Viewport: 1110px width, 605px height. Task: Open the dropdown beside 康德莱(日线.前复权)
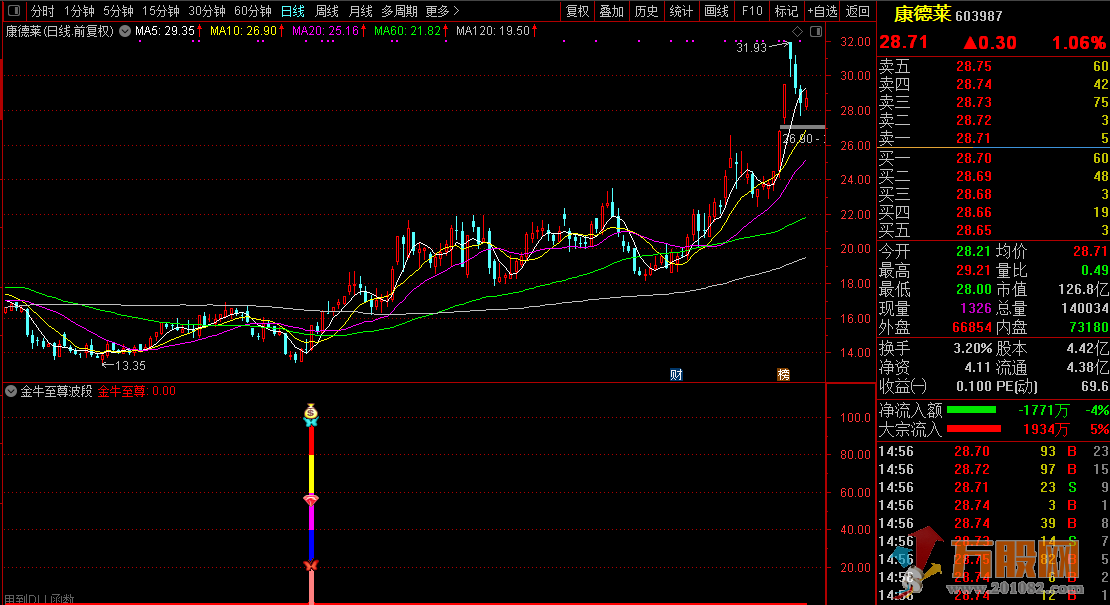125,31
